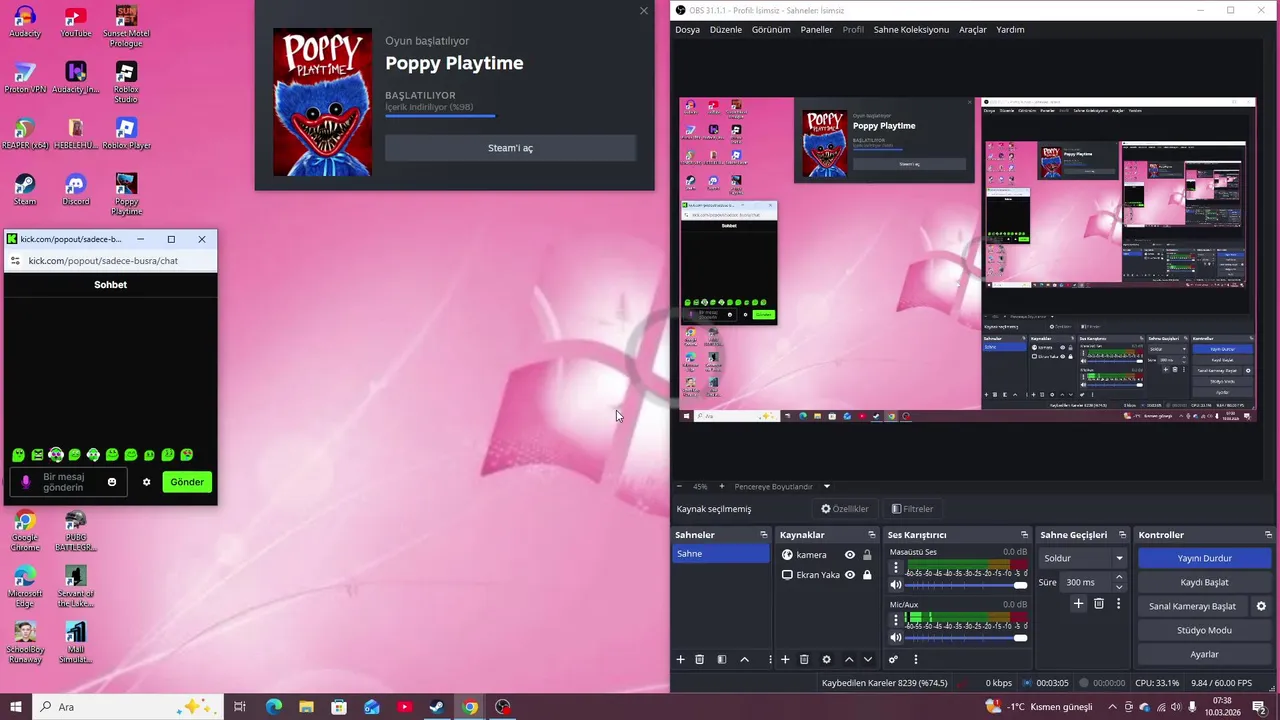Open emoji picker in Kick message box
This screenshot has height=720, width=1280.
coord(112,482)
